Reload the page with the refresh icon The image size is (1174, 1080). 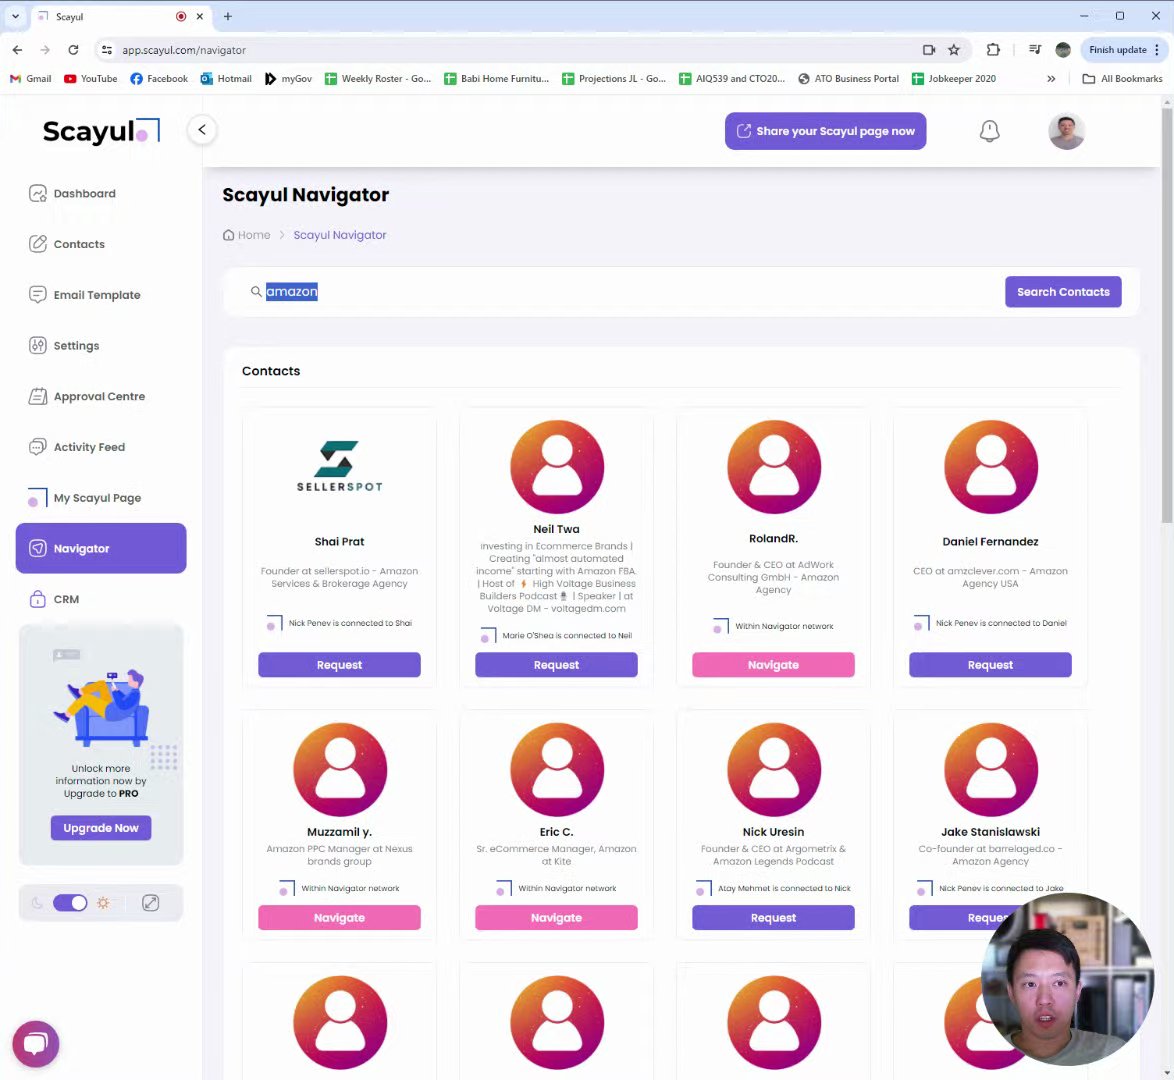73,49
